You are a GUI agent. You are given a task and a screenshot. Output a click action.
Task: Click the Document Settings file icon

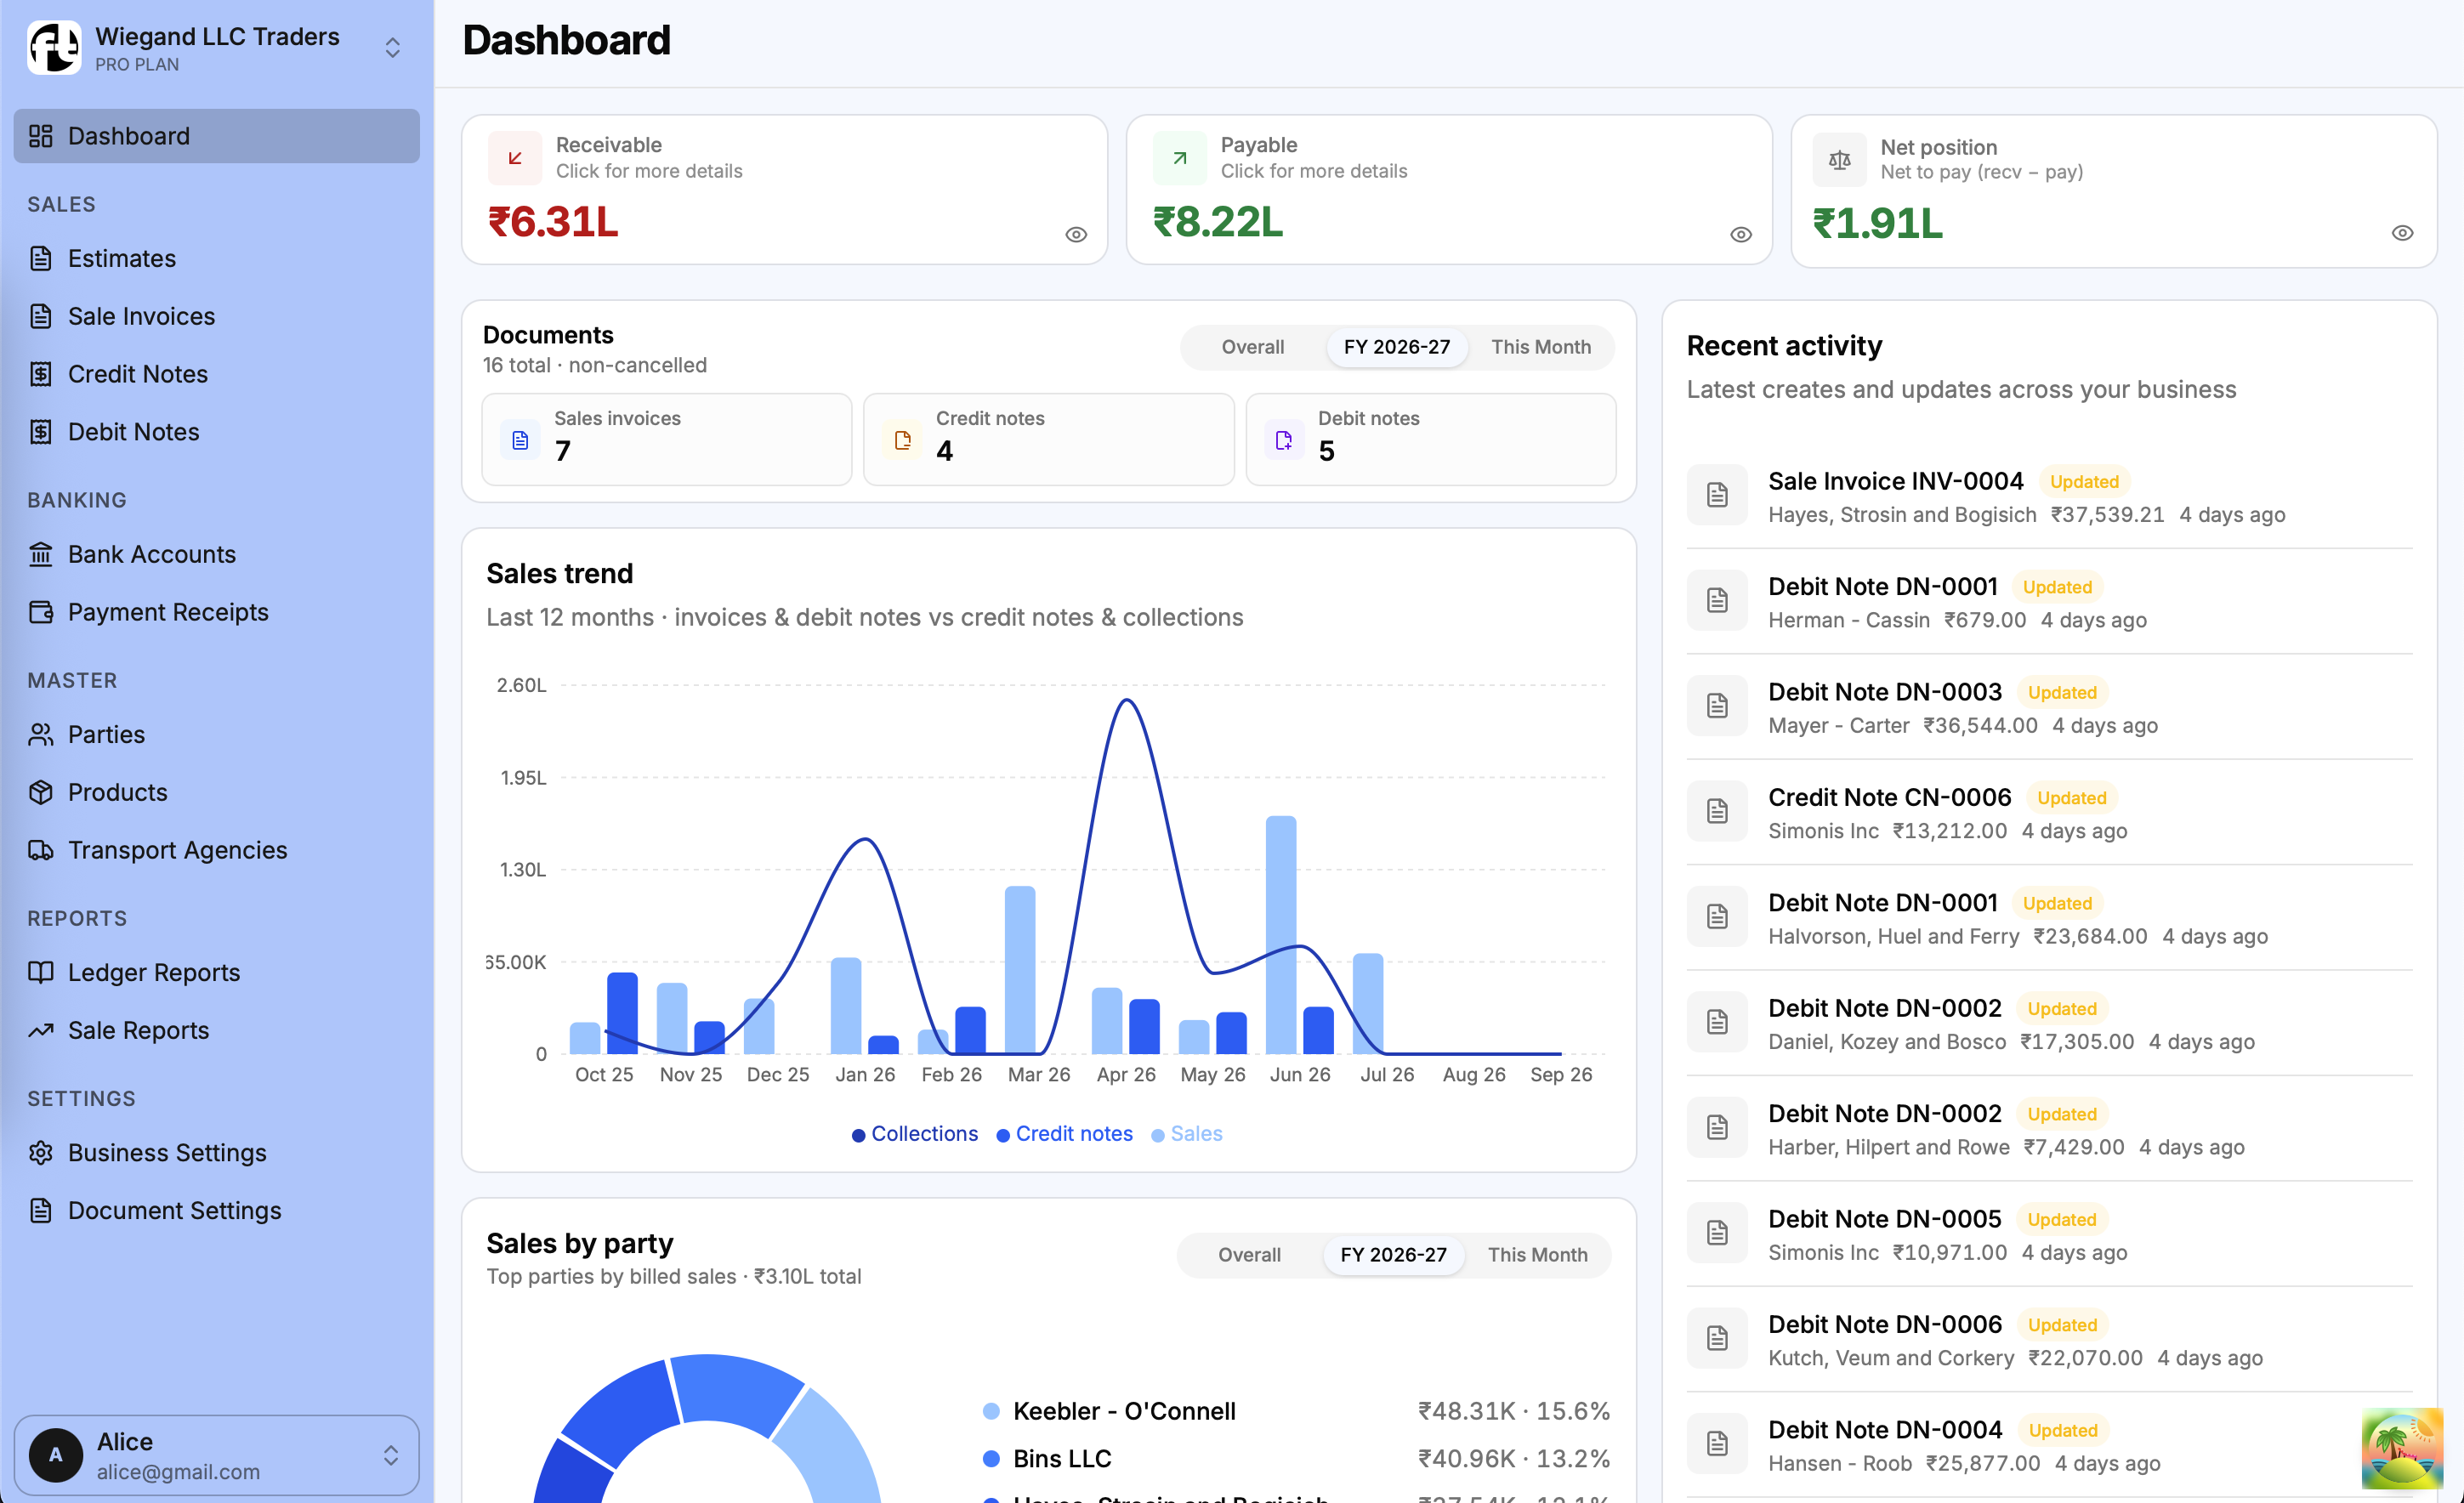coord(41,1211)
